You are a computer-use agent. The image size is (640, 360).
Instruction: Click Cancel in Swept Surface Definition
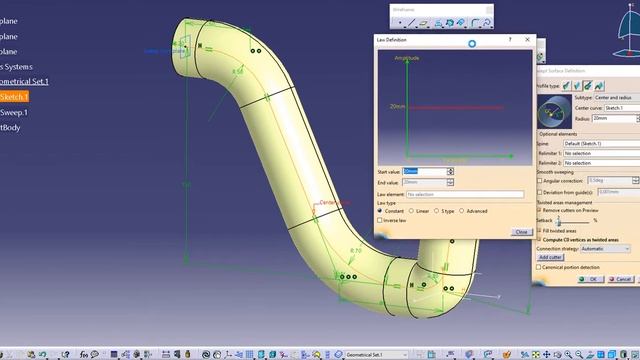click(x=621, y=279)
